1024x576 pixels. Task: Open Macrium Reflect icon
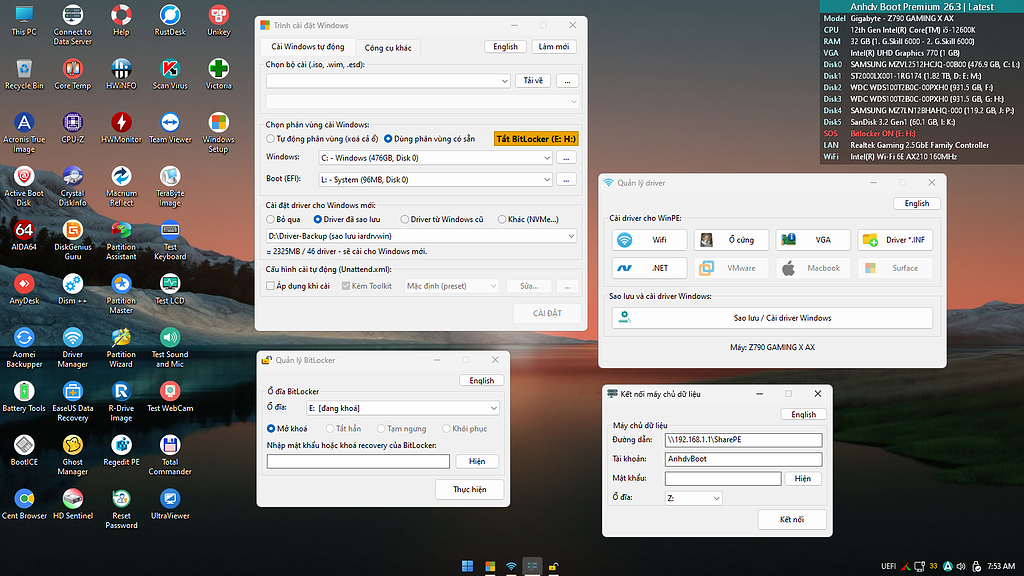[121, 186]
